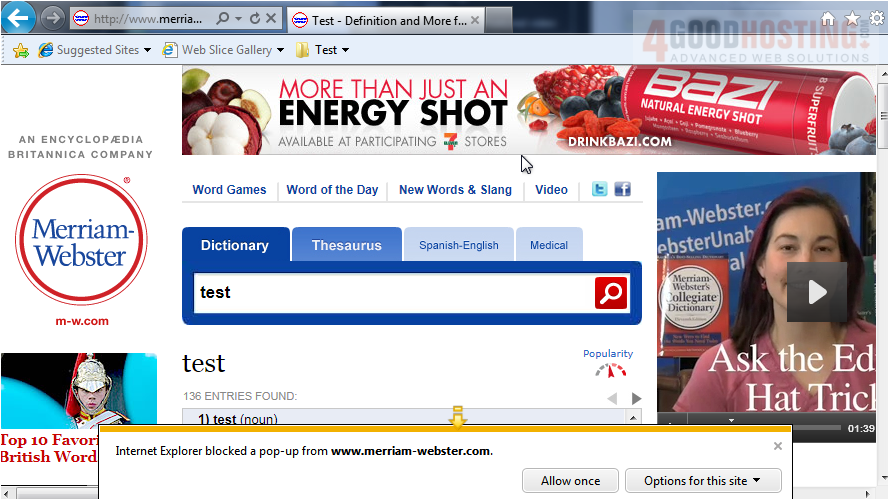Click the red magnifier search button
889x500 pixels.
click(610, 293)
